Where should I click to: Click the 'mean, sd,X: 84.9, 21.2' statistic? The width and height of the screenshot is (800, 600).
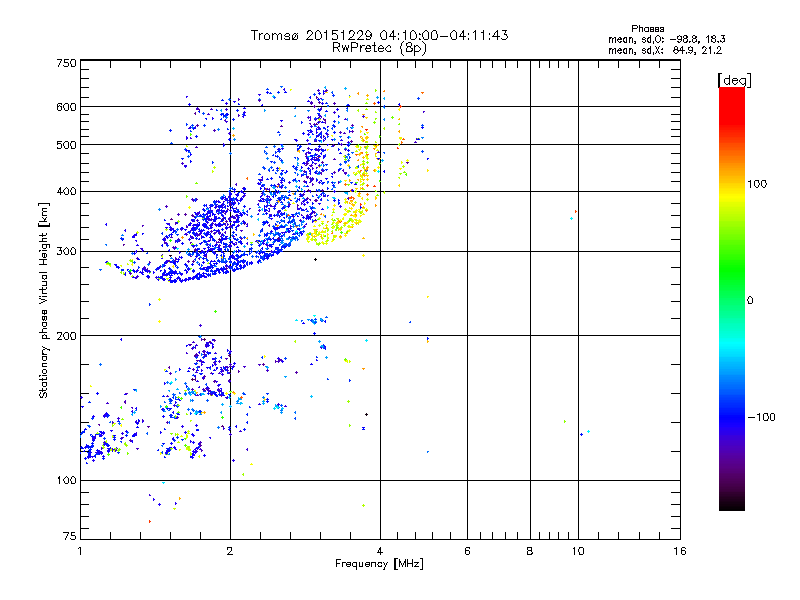pos(665,51)
